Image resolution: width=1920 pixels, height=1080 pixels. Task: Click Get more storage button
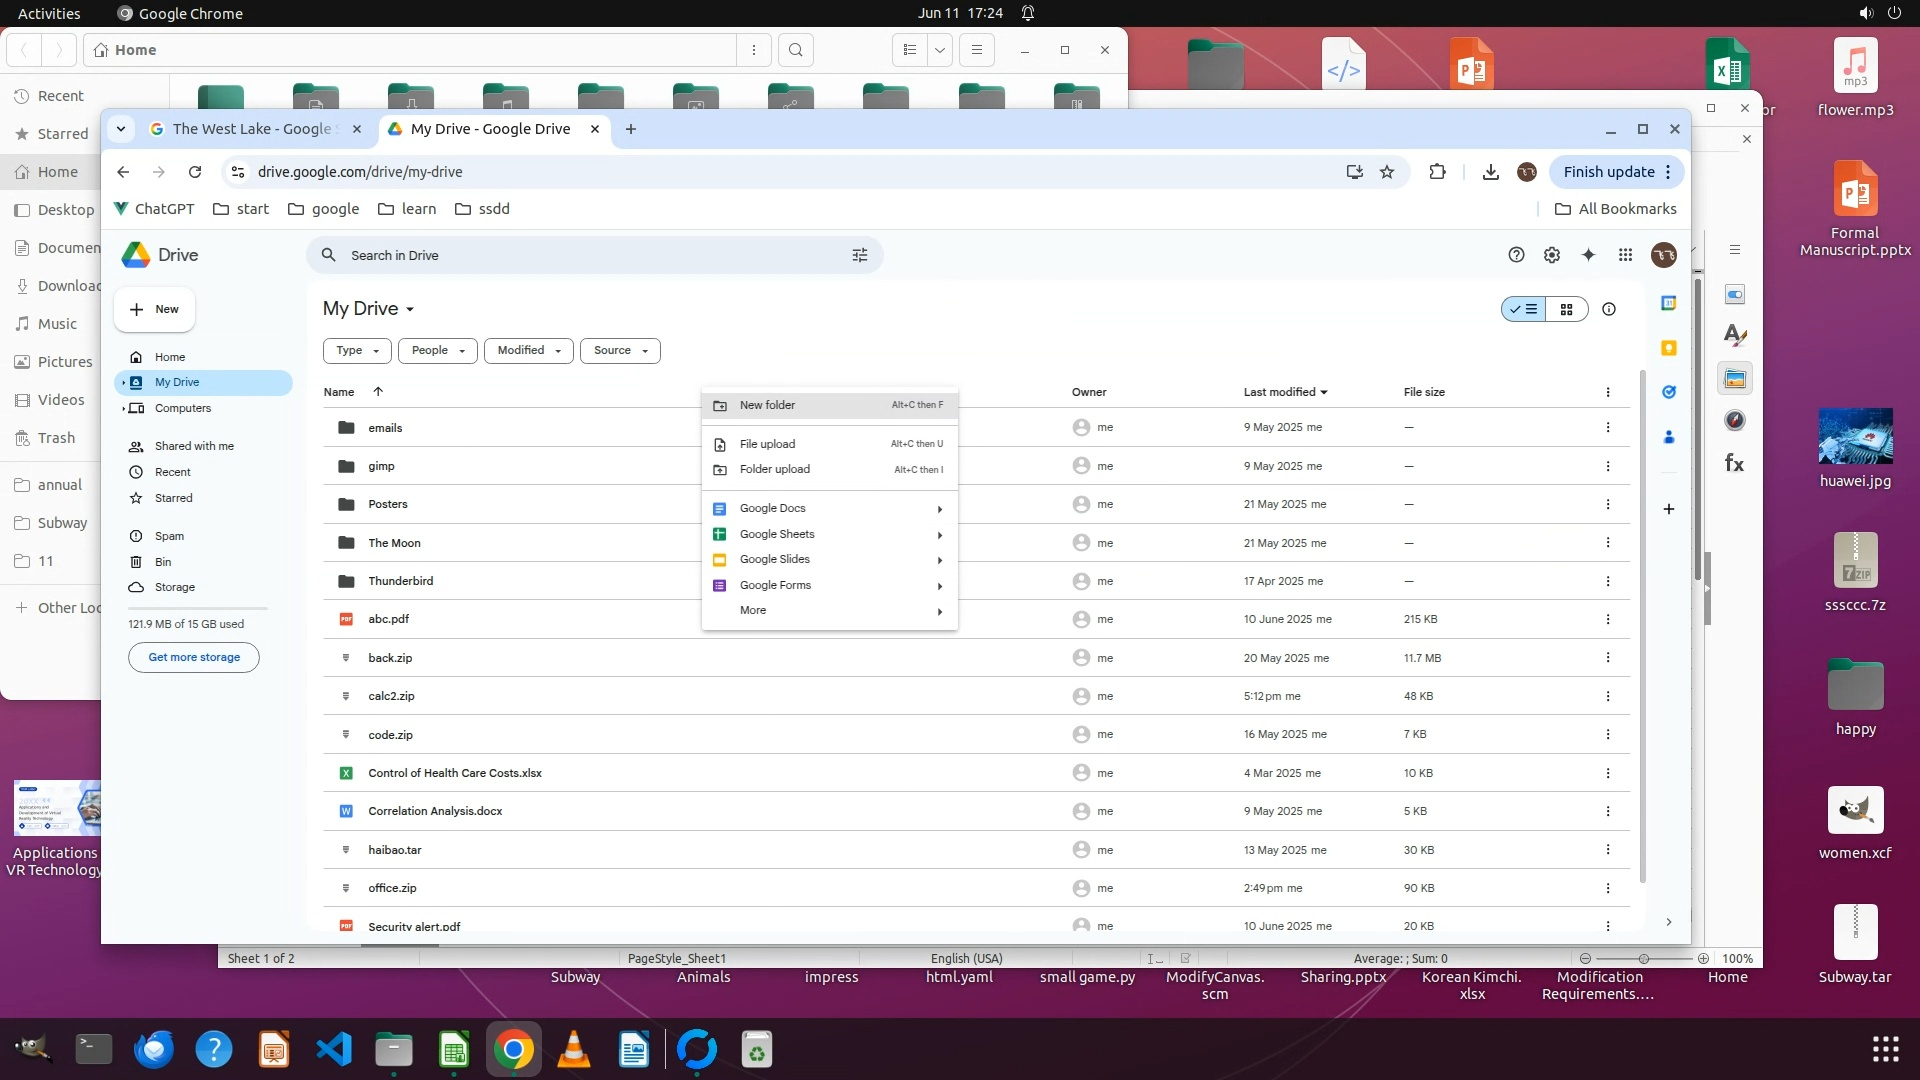[x=194, y=657]
